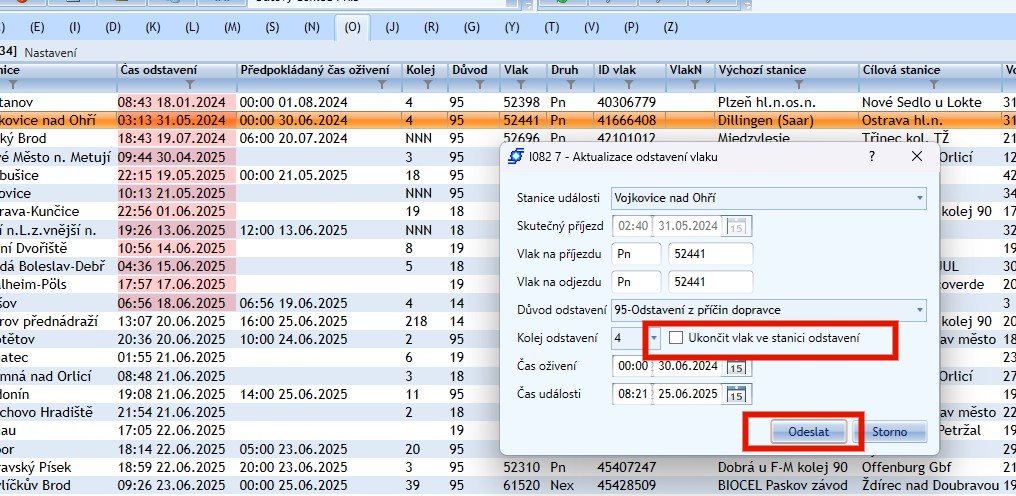Open the Kolej odstavení dropdown arrow
The height and width of the screenshot is (496, 1016).
click(x=654, y=339)
